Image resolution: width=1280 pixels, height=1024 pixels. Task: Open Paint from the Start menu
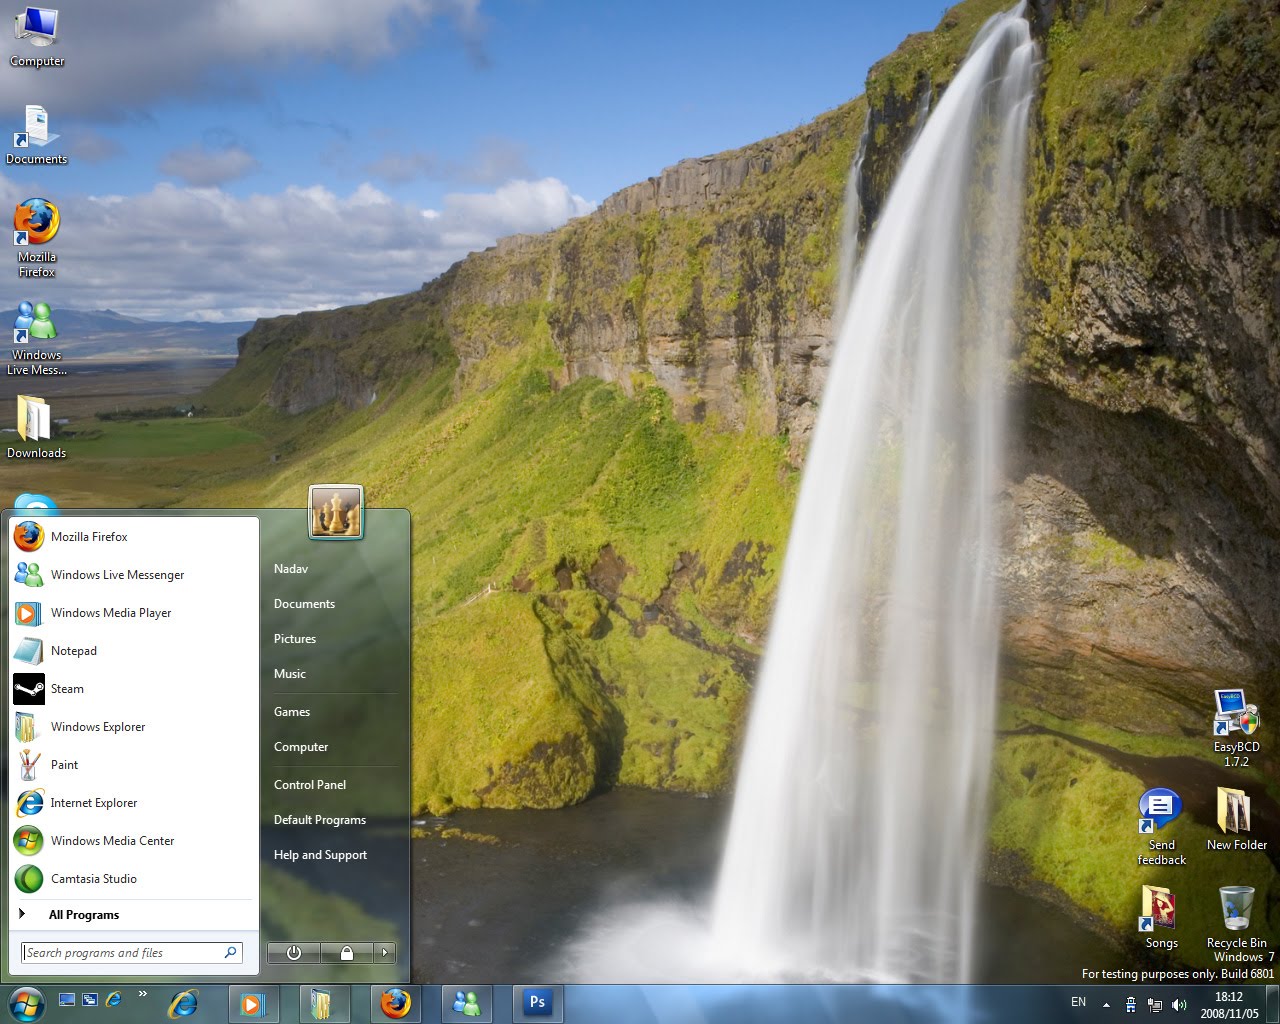coord(134,765)
